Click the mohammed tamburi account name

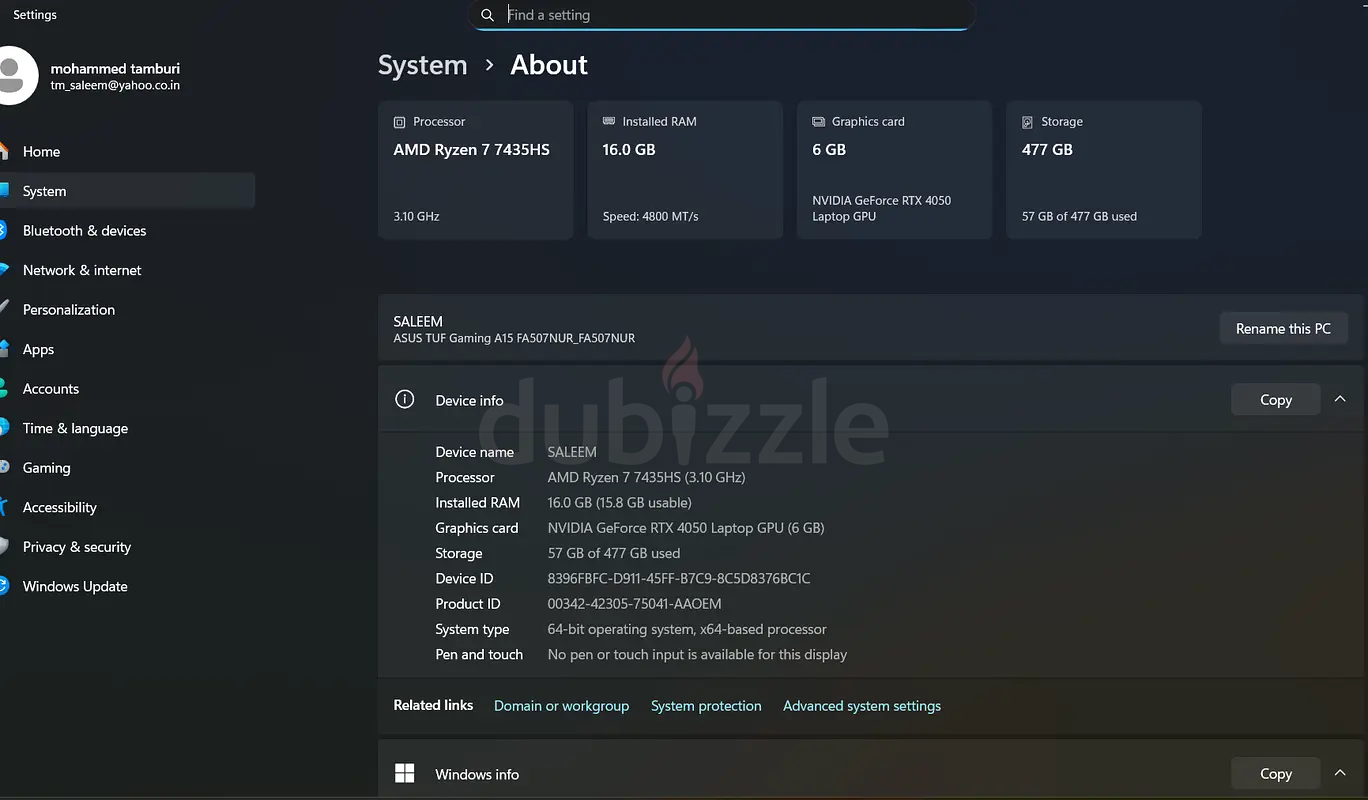115,69
